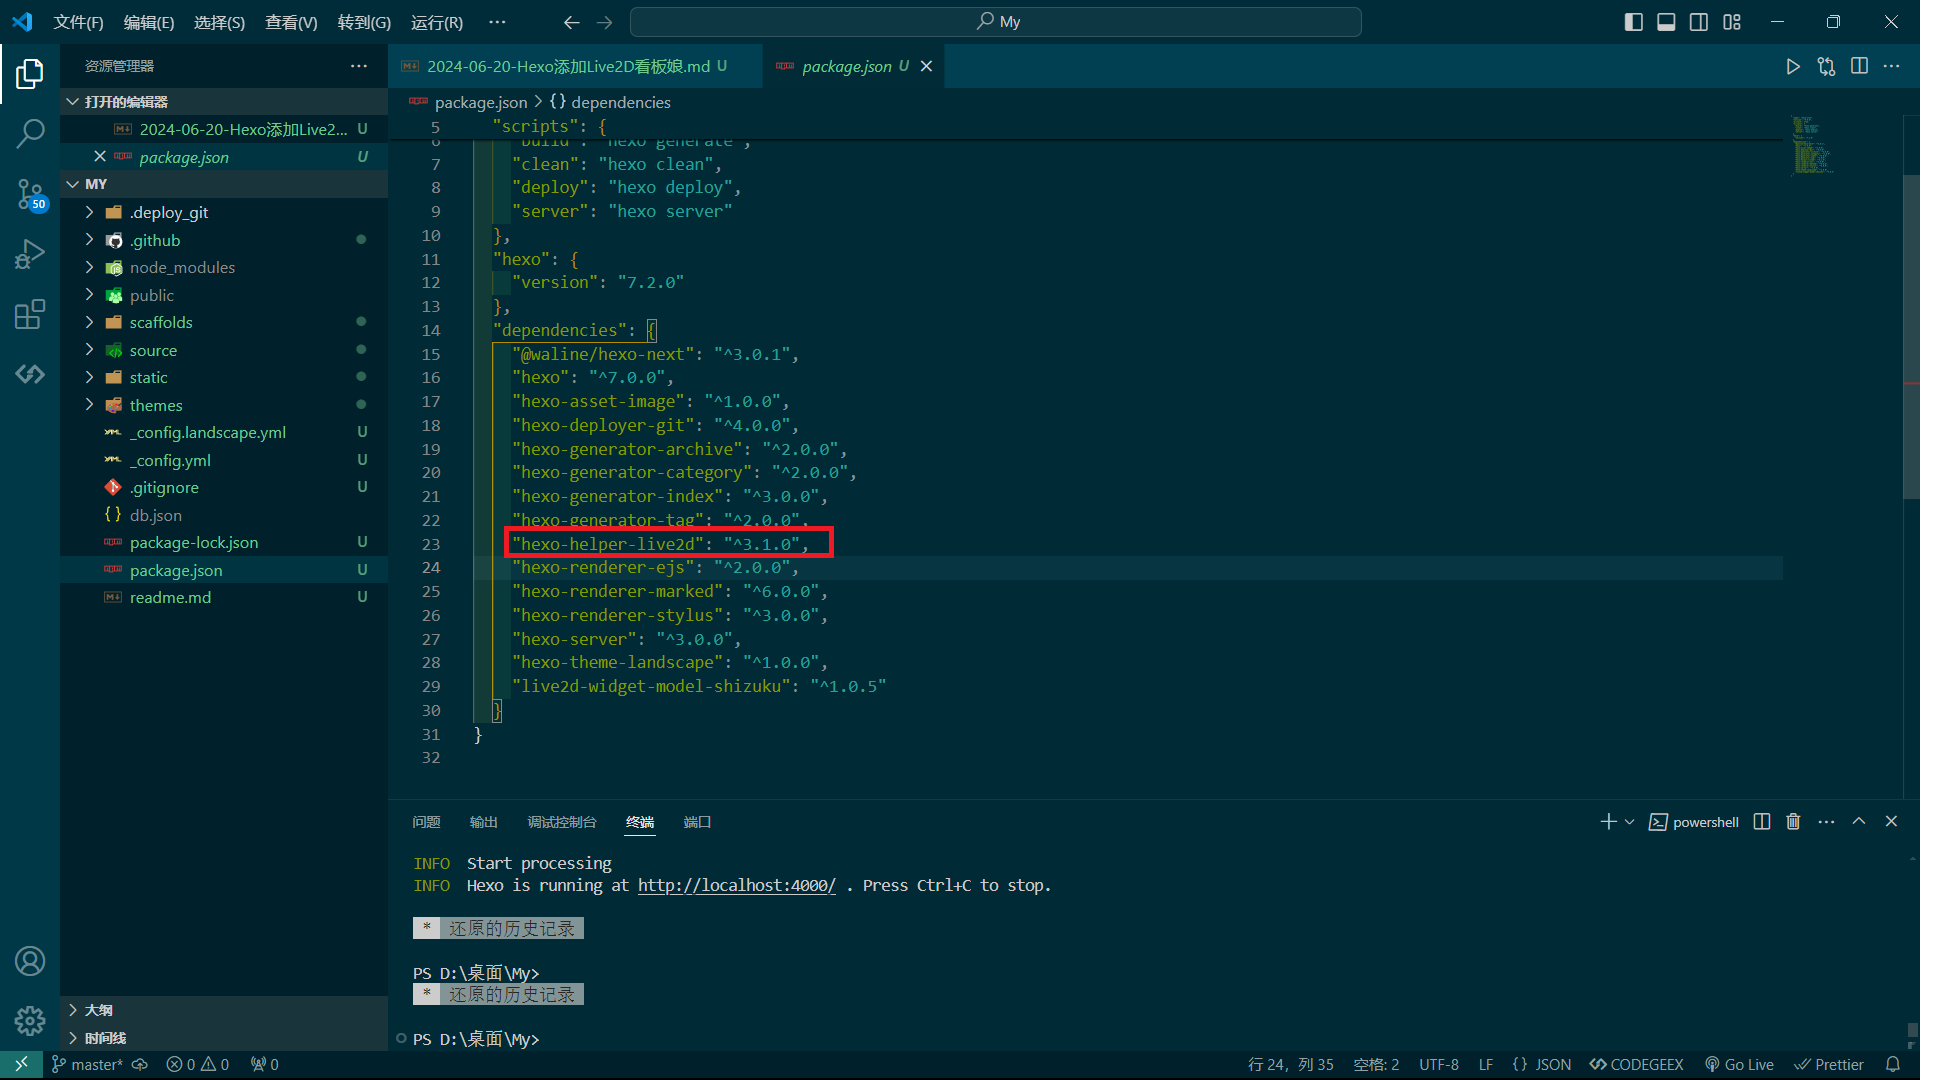
Task: Synchronize changes cloud icon in status bar
Action: coord(140,1064)
